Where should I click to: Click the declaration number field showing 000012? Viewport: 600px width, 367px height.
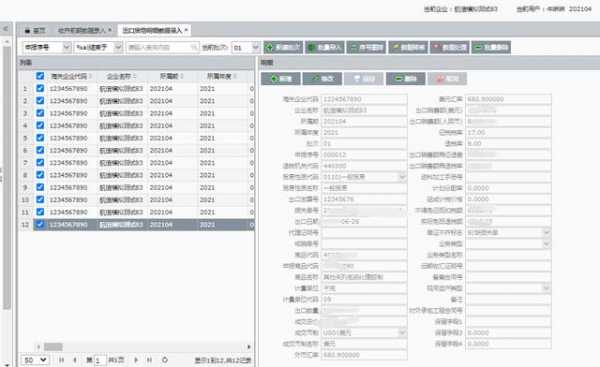click(x=364, y=155)
